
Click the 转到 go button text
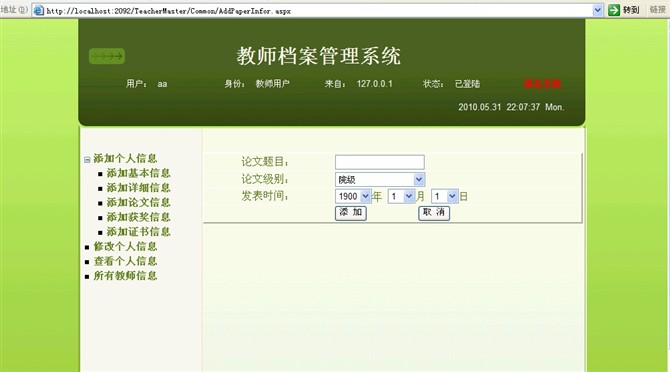tap(631, 10)
